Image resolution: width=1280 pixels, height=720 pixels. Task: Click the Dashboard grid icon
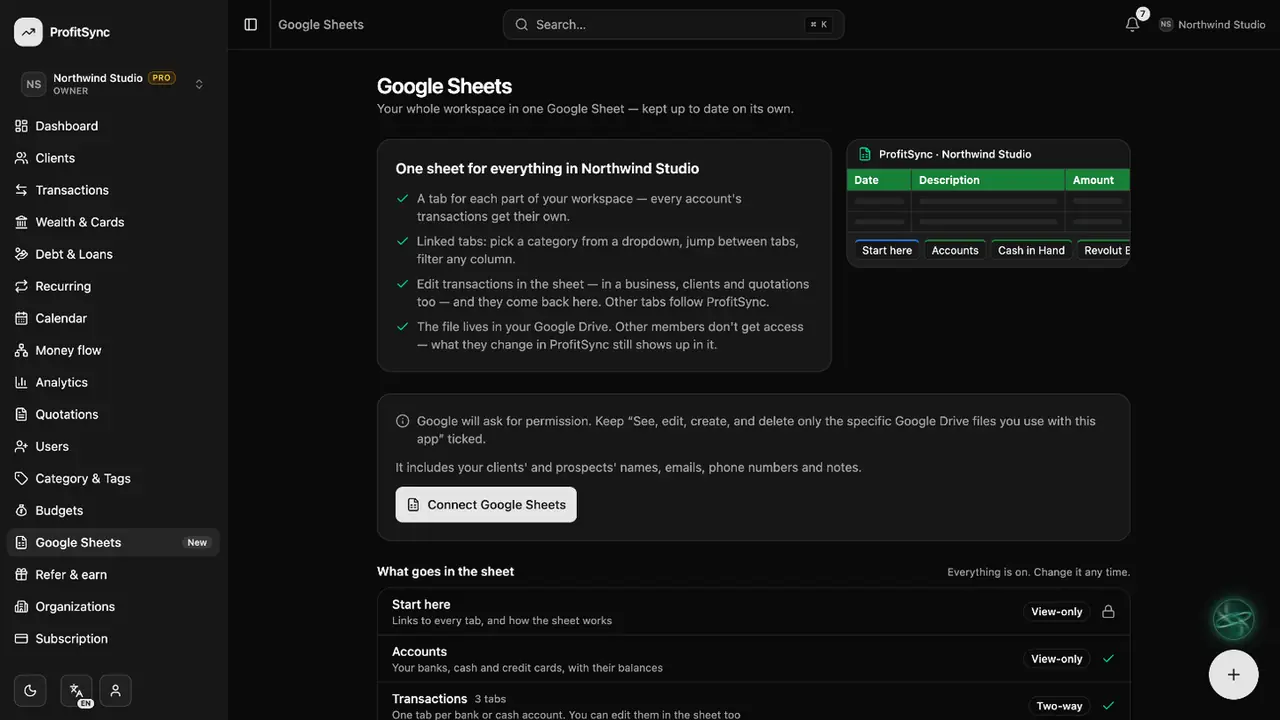(21, 126)
